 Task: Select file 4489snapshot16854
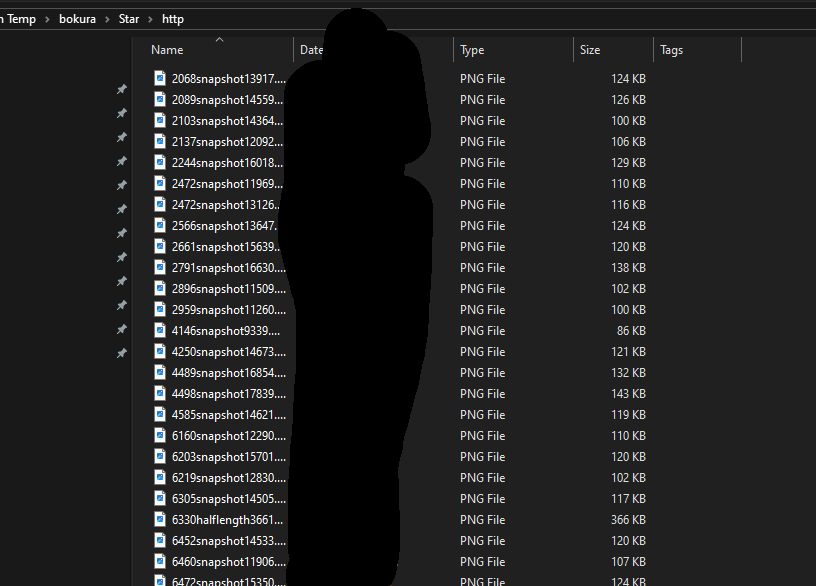pos(229,373)
